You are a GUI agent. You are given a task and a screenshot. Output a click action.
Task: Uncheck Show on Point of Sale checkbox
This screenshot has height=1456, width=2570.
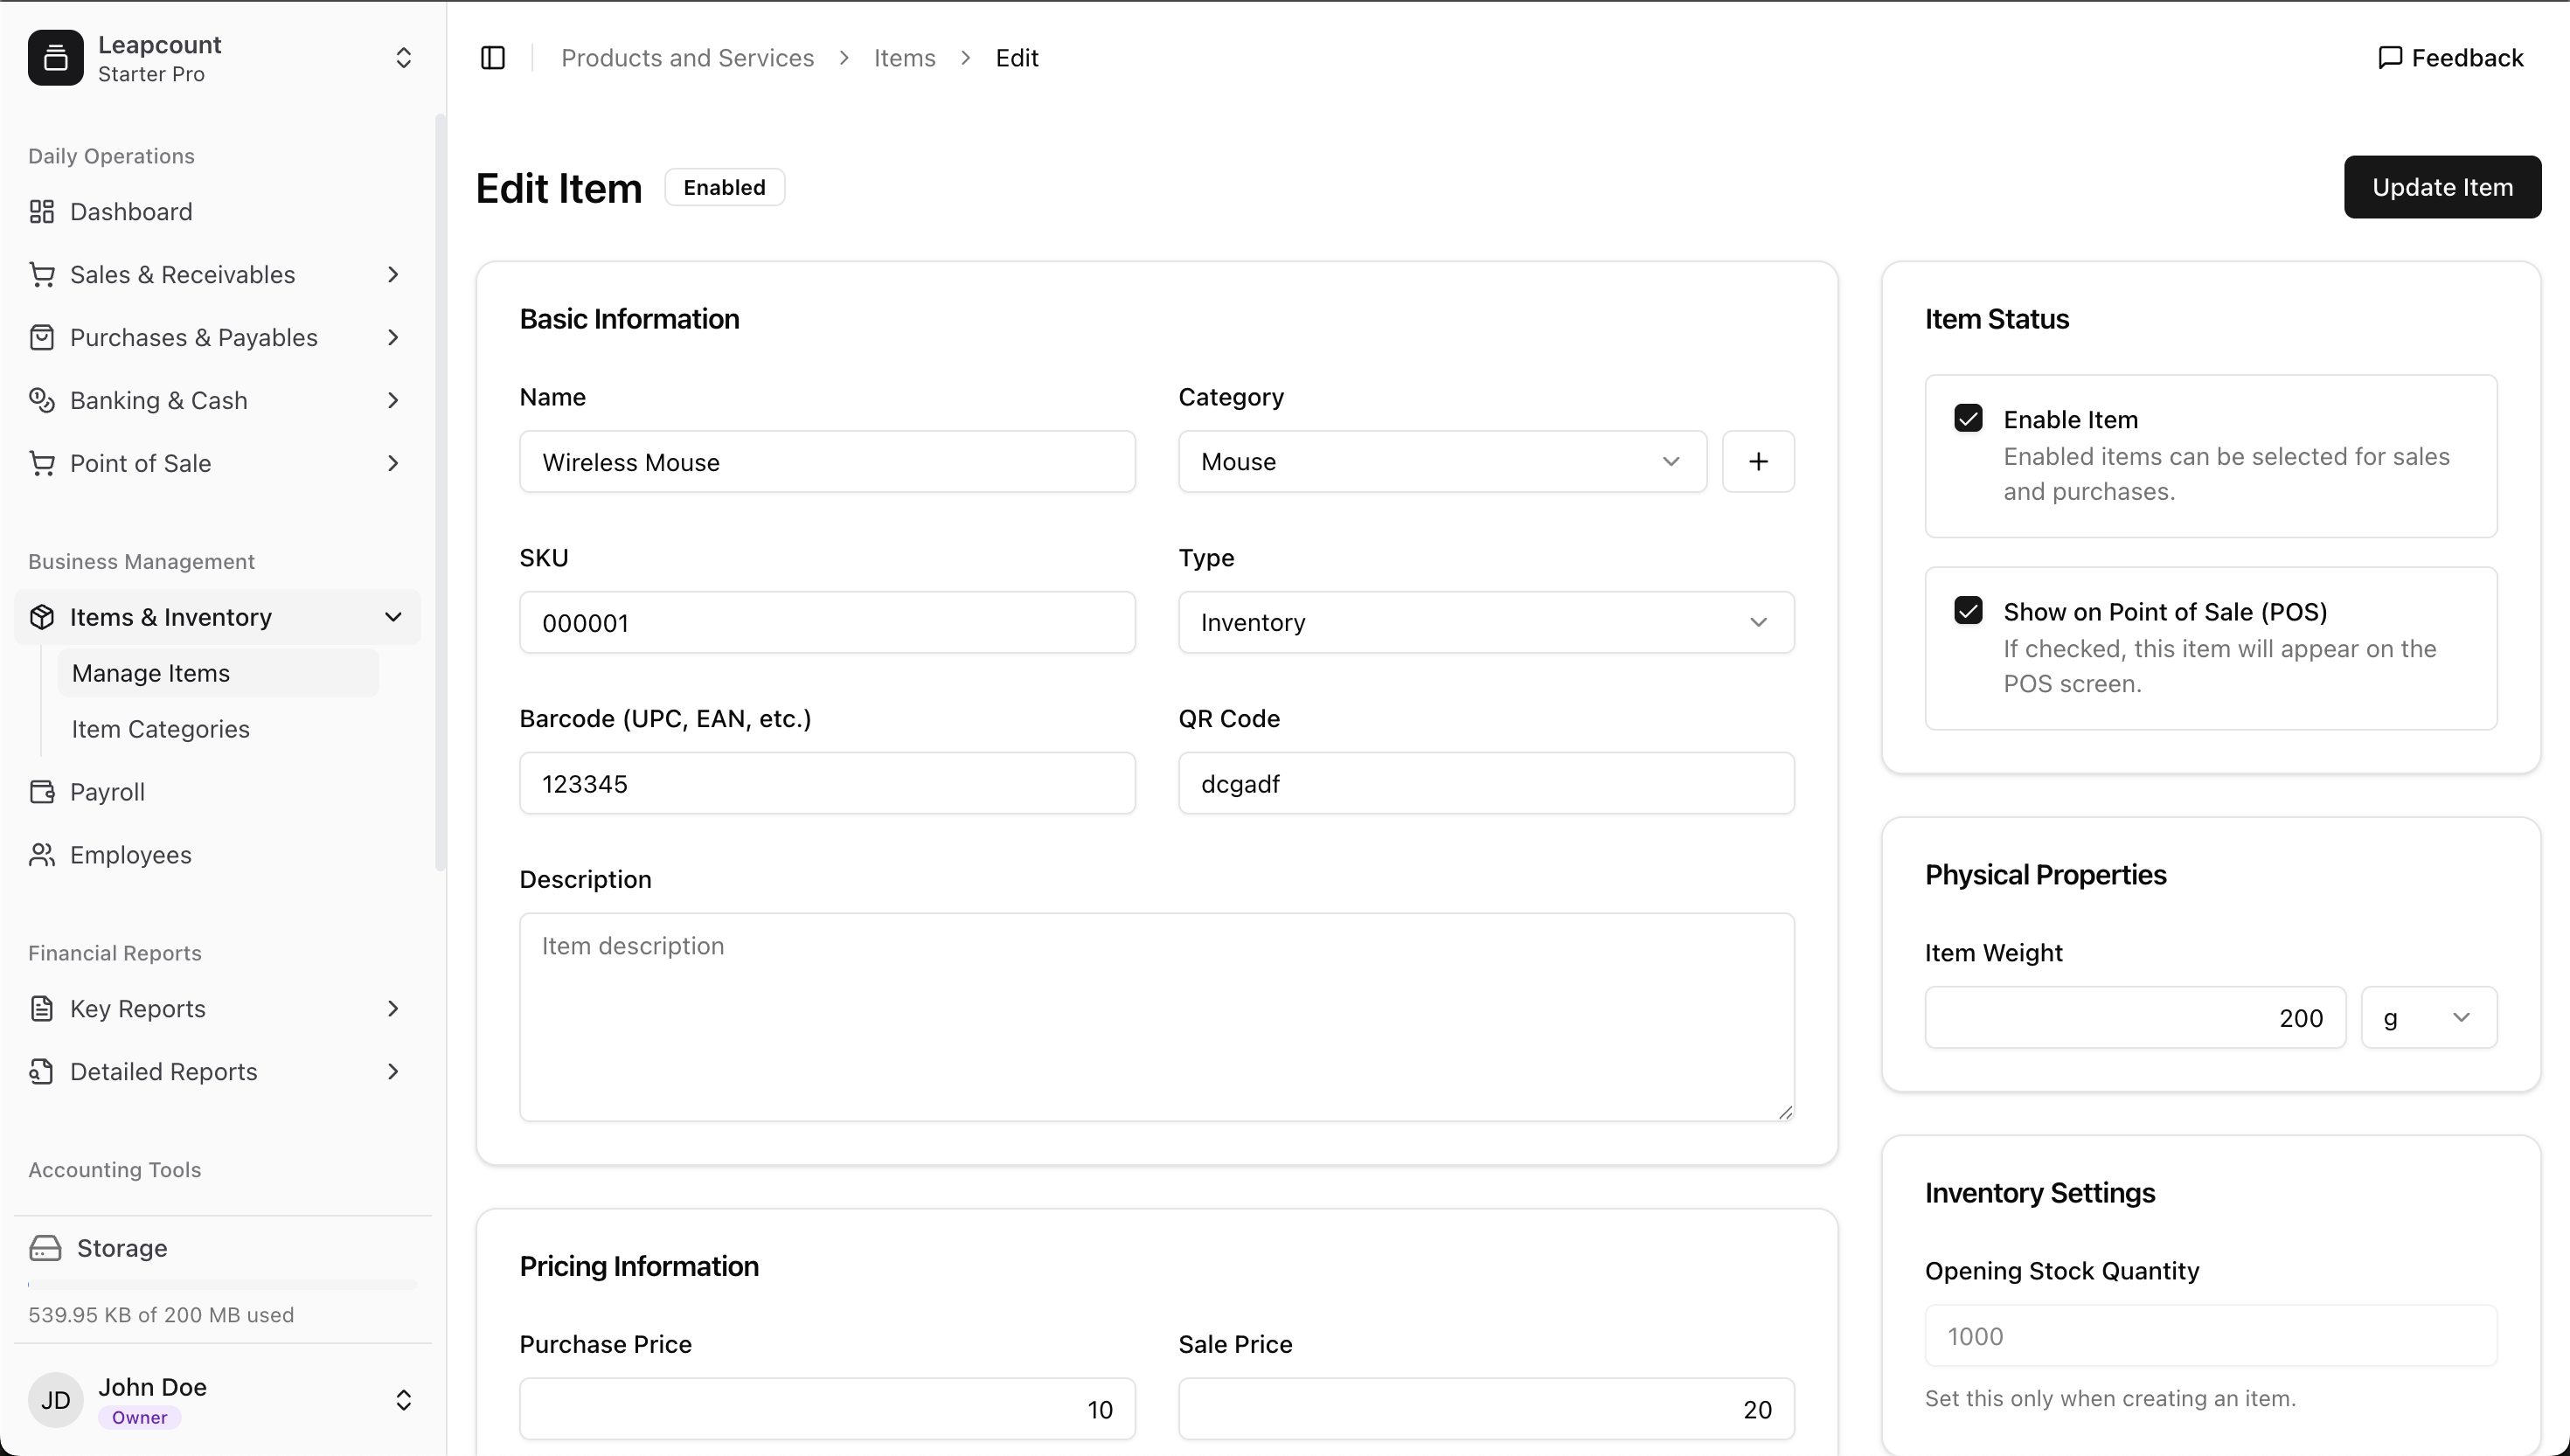tap(1968, 610)
